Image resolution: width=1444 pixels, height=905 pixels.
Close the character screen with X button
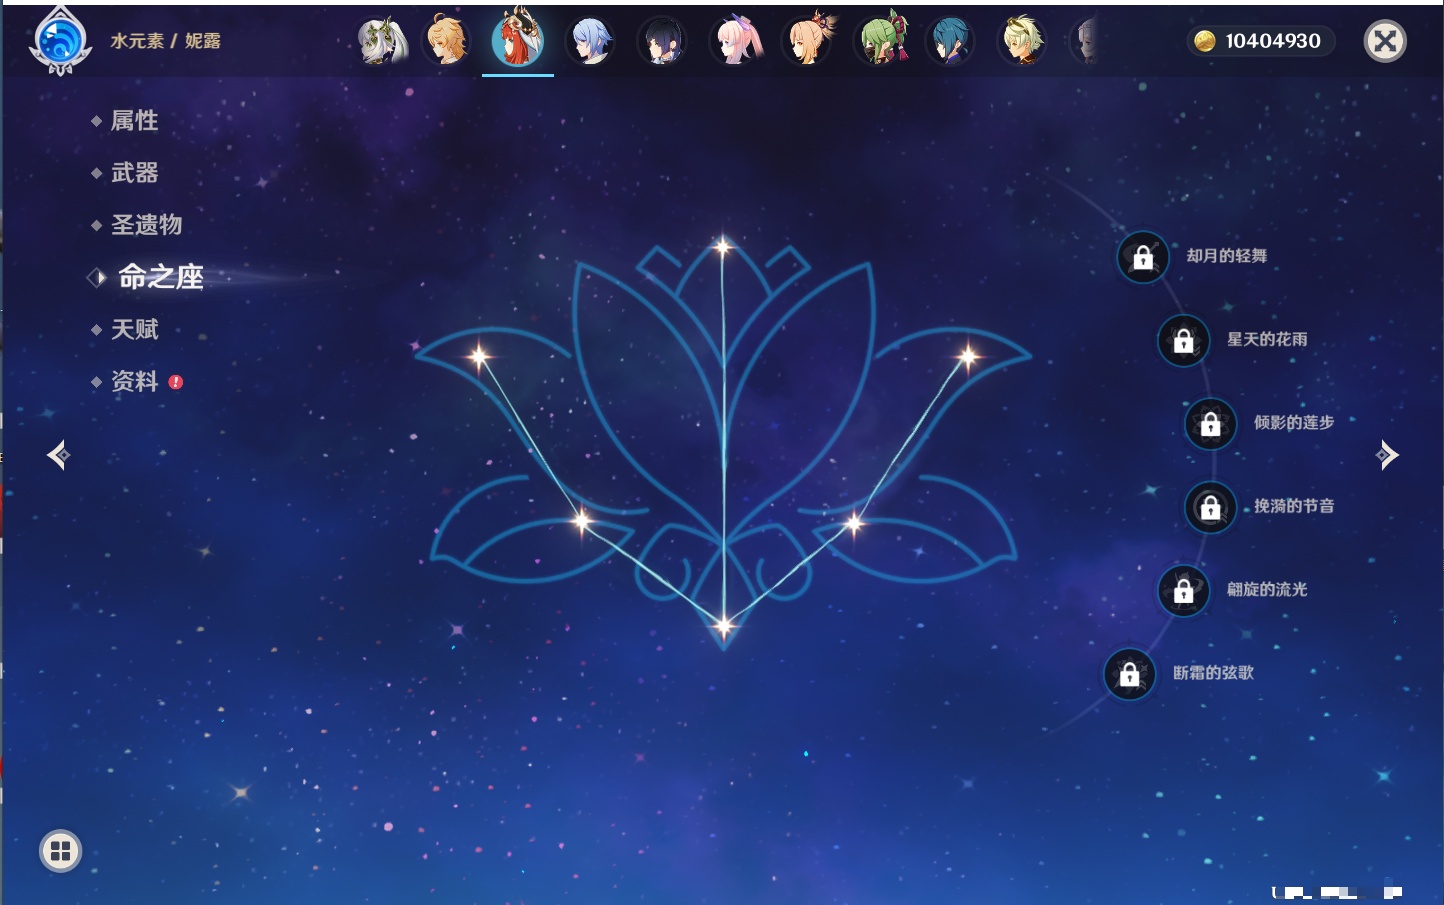[1385, 41]
